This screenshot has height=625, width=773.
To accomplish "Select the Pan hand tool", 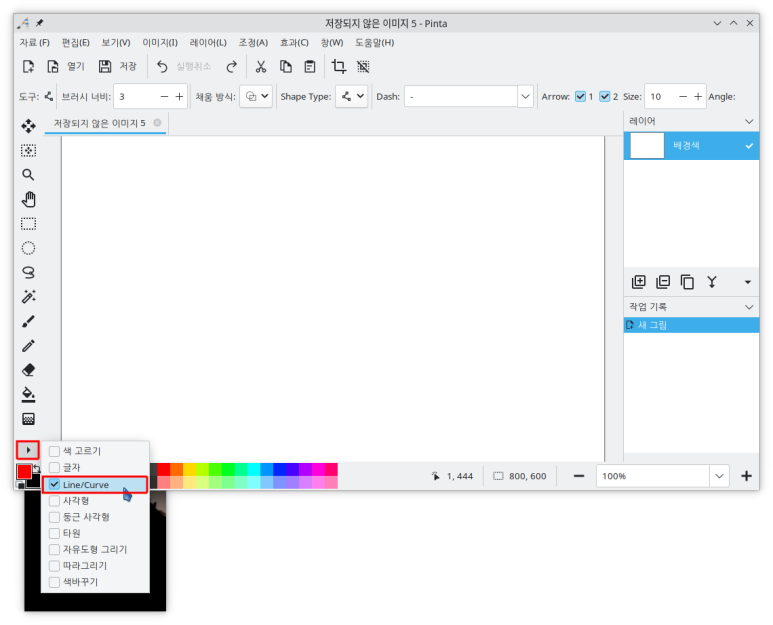I will tap(28, 199).
